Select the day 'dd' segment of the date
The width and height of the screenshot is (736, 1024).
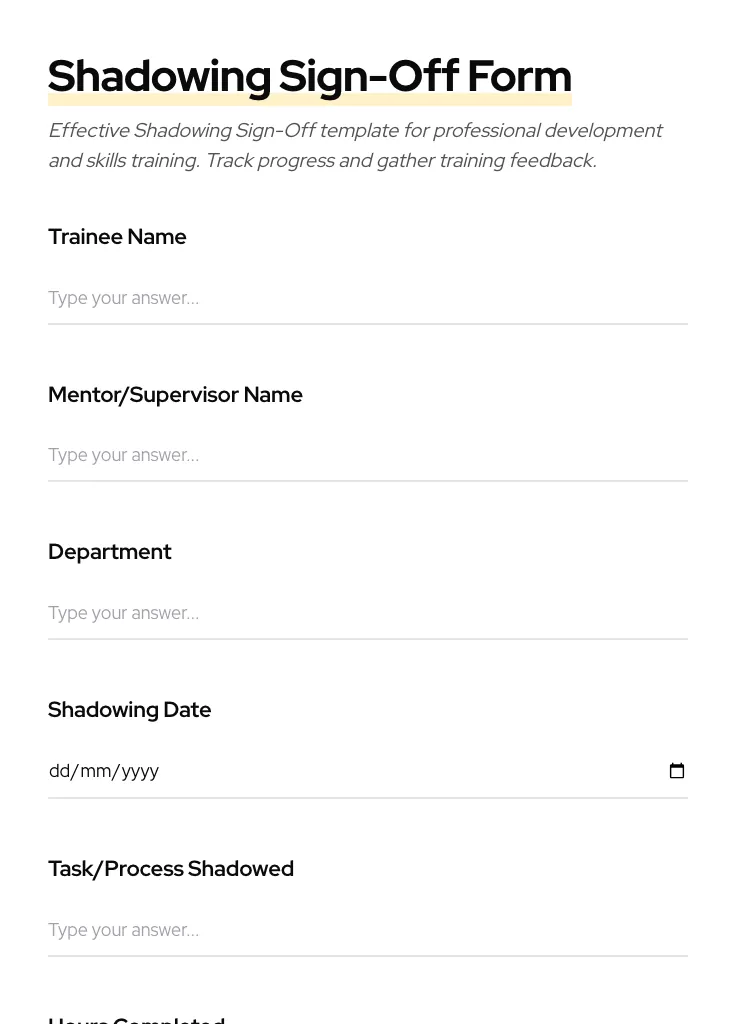tap(60, 771)
